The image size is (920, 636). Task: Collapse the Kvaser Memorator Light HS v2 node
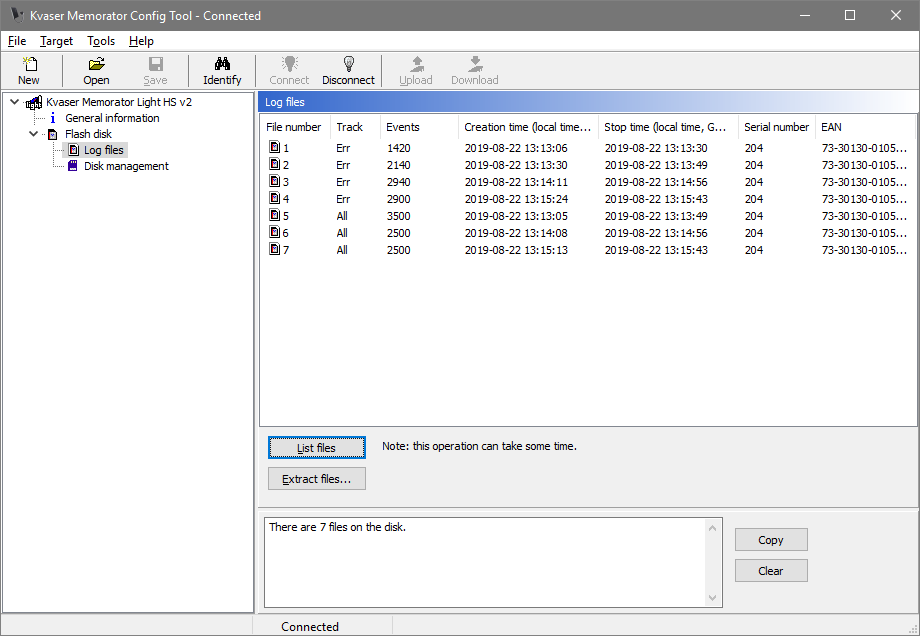(x=15, y=102)
